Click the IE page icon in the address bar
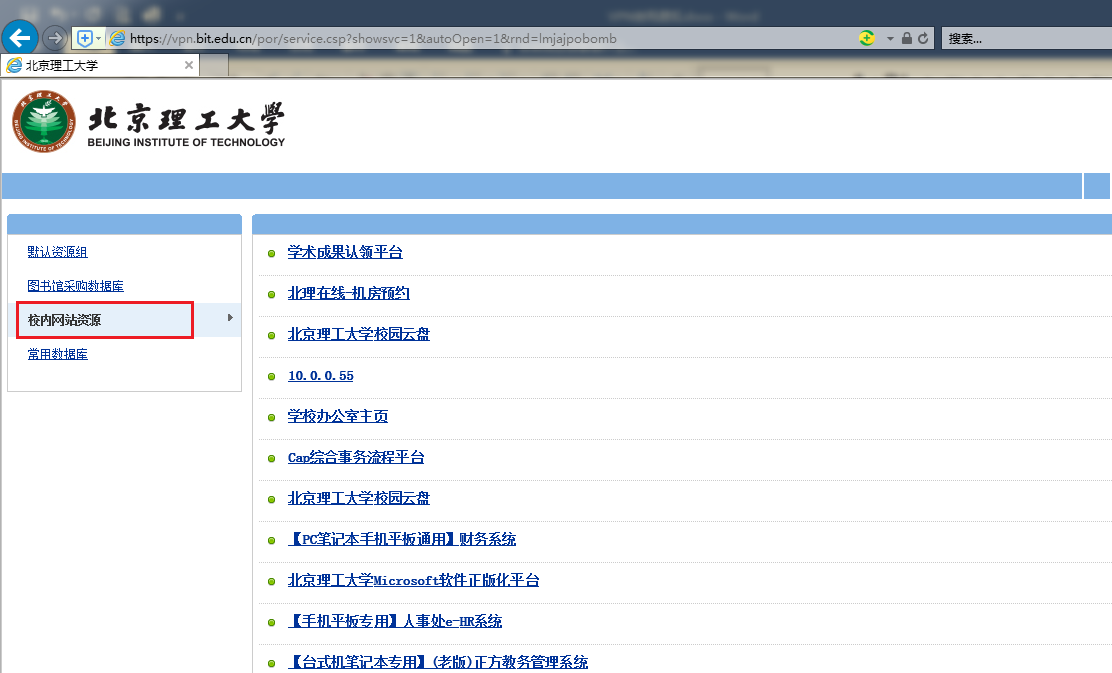Viewport: 1112px width, 673px height. coord(118,38)
